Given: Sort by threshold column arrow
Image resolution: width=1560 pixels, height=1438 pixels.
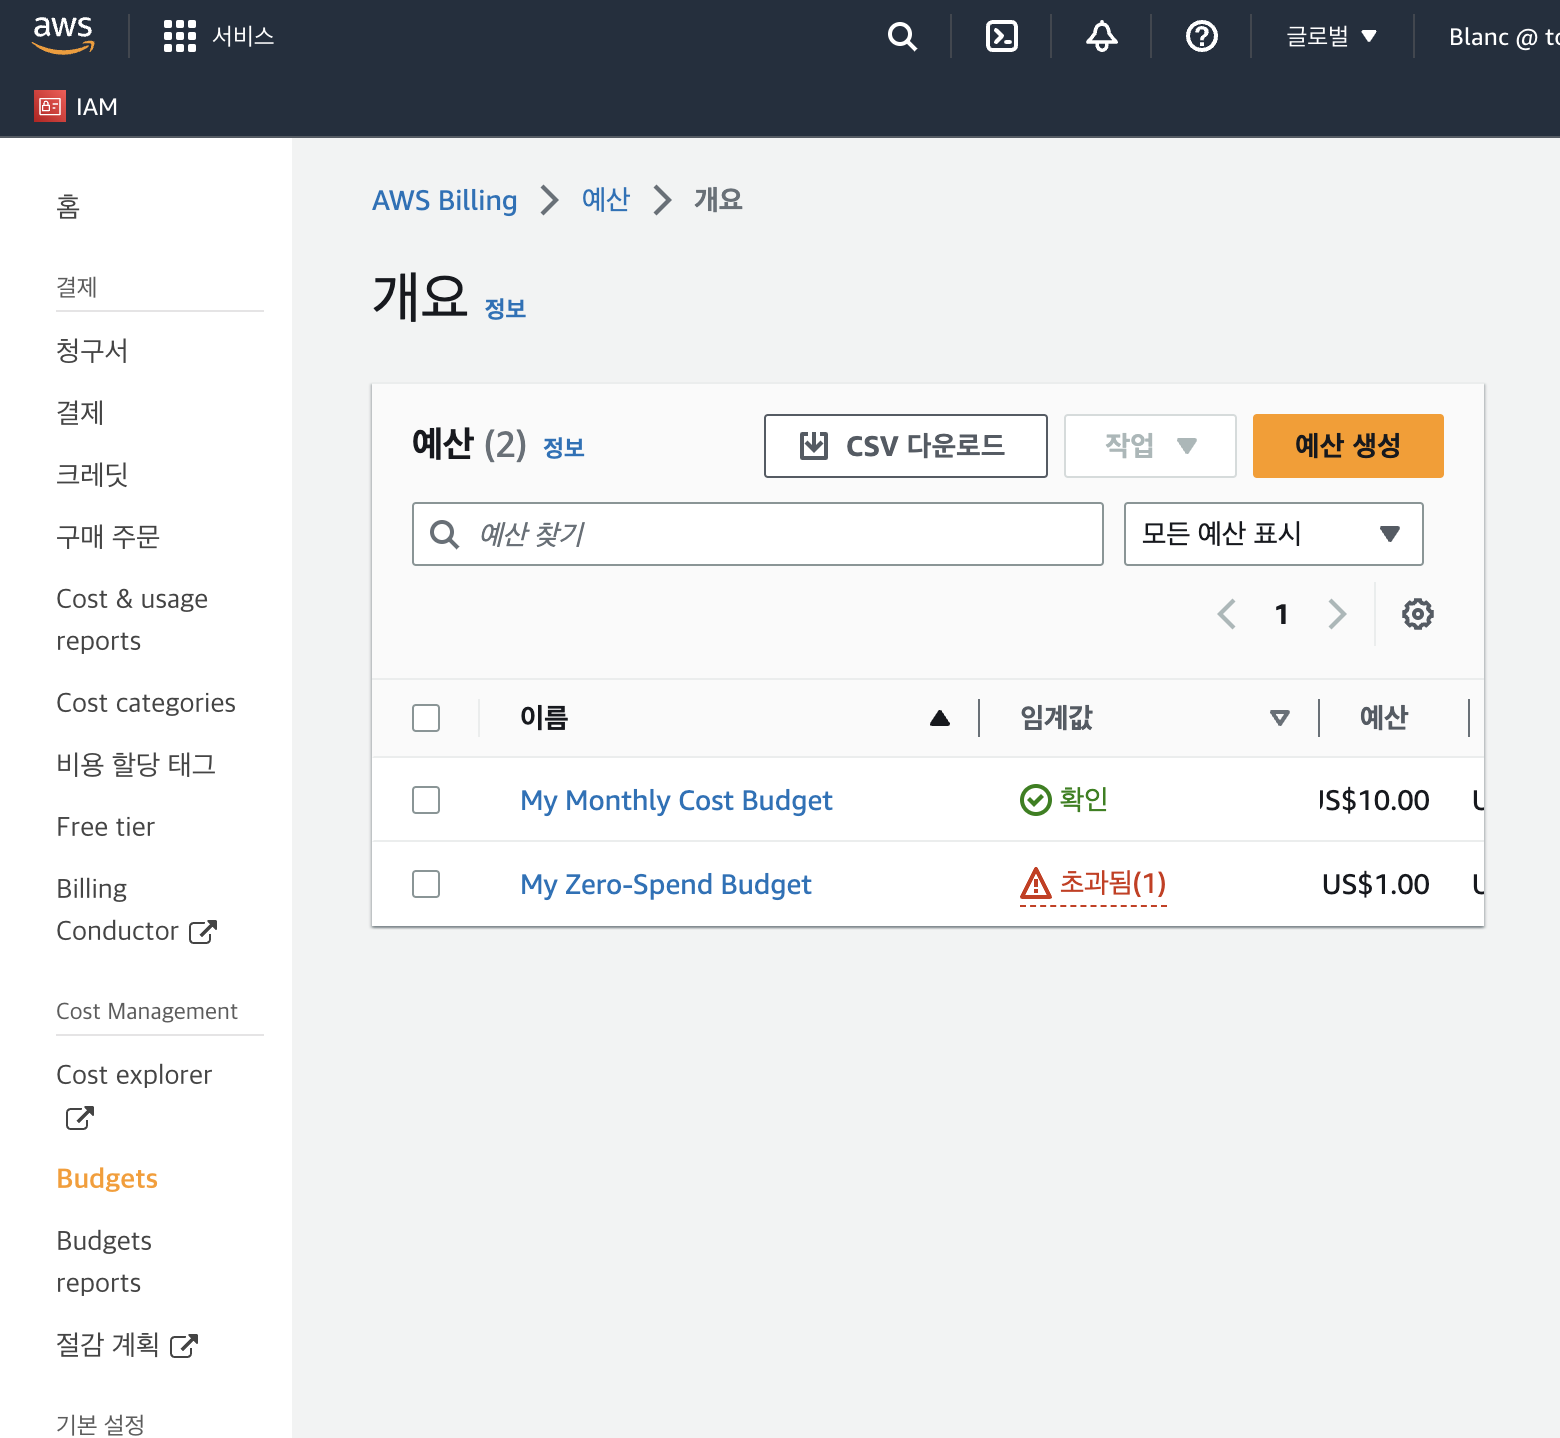Looking at the screenshot, I should [1280, 718].
